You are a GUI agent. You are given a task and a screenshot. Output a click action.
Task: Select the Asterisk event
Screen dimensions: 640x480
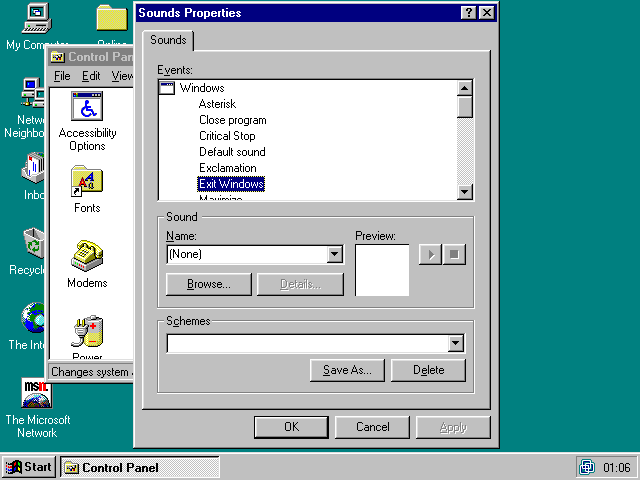pos(217,104)
